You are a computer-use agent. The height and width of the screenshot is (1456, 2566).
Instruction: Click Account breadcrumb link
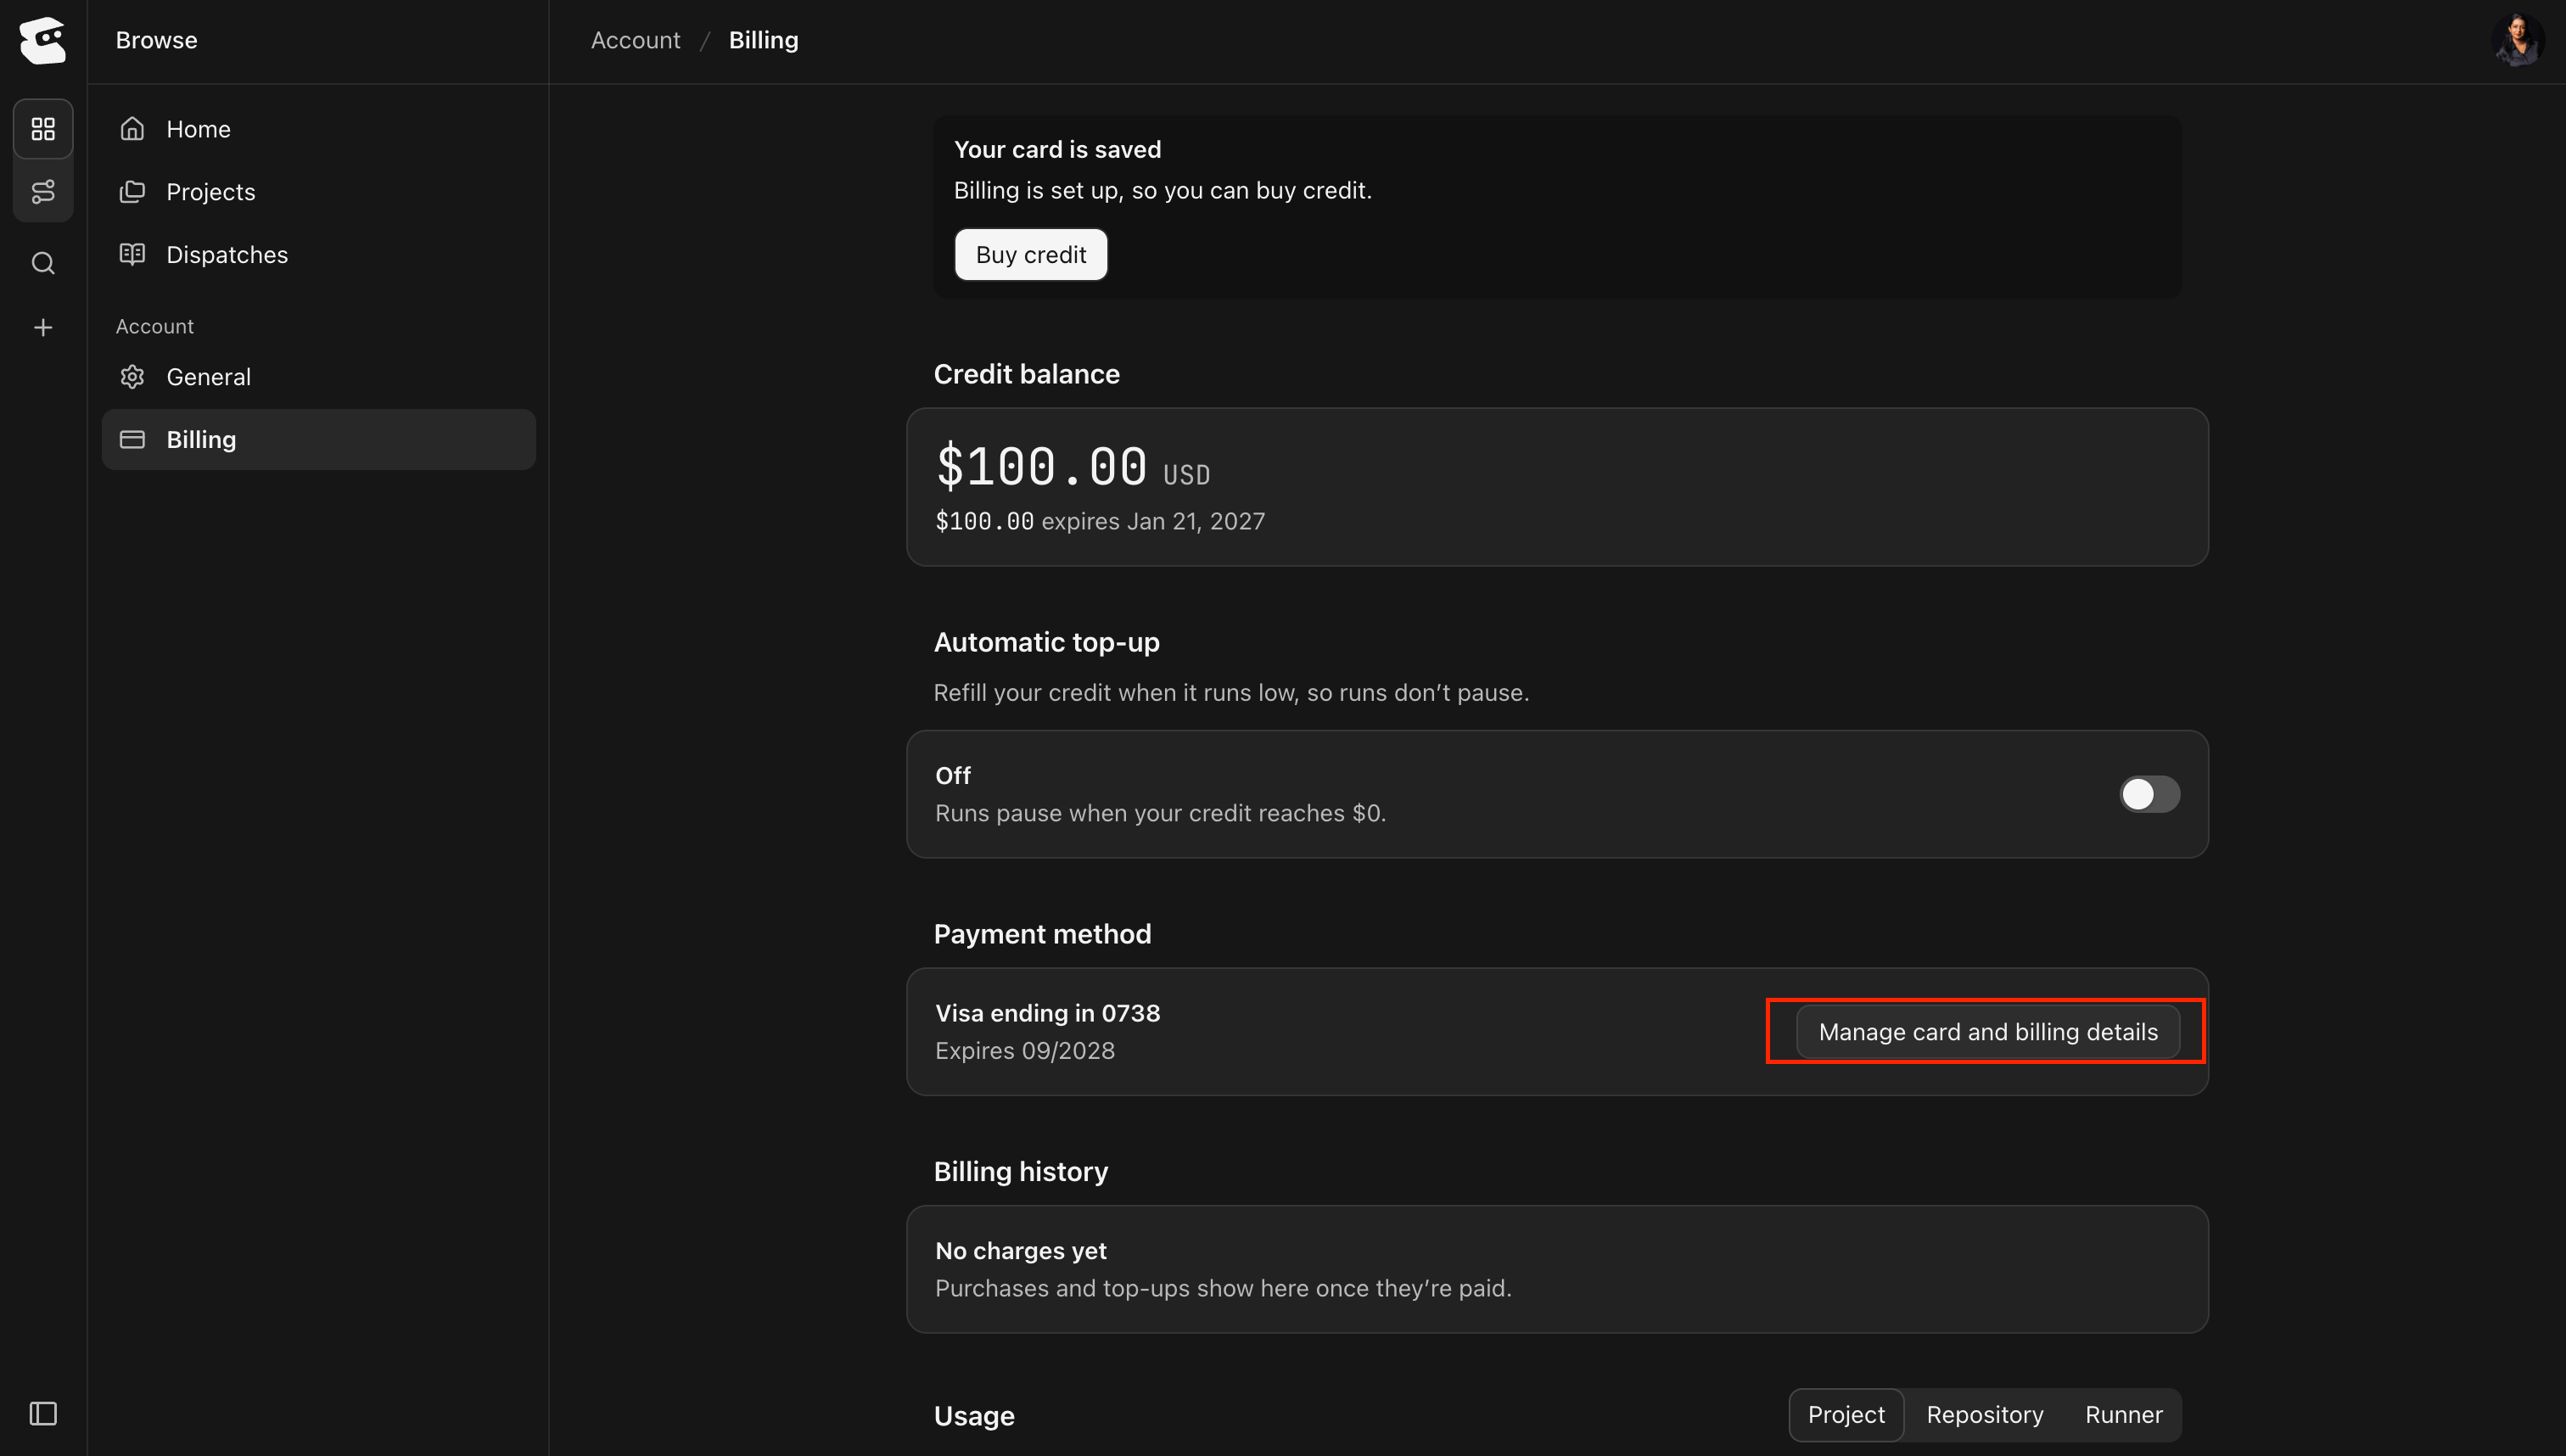click(635, 40)
